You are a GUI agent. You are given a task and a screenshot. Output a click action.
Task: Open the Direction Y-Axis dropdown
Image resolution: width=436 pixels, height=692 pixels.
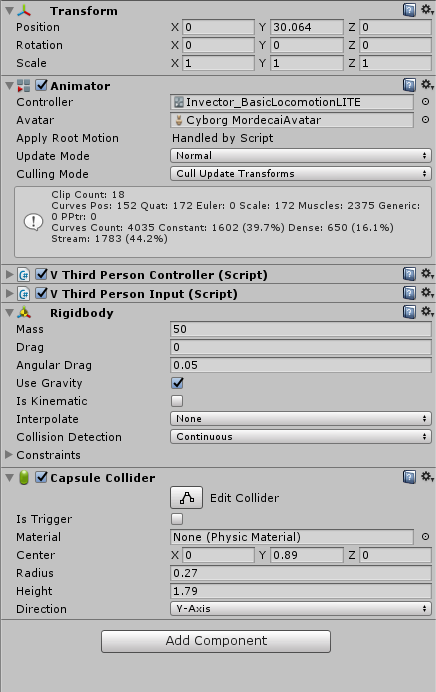point(301,609)
